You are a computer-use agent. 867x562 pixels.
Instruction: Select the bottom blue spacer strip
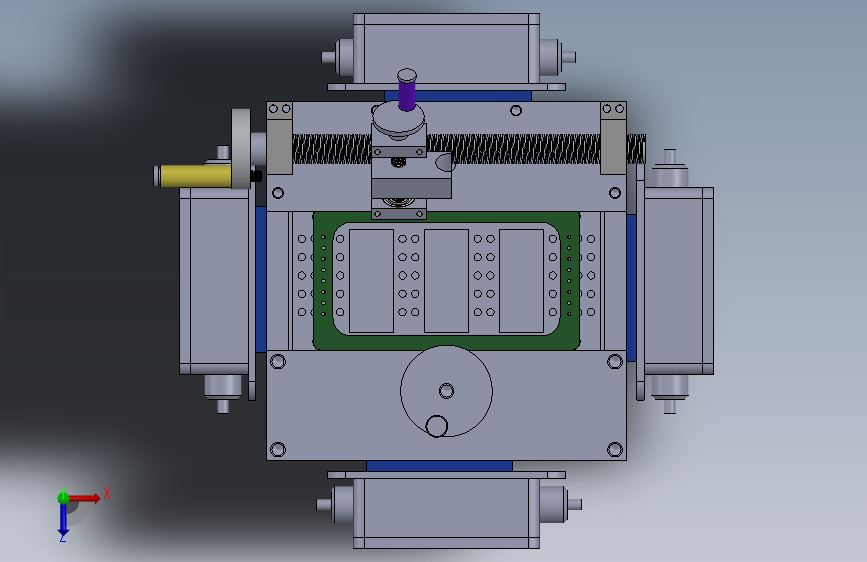[439, 466]
